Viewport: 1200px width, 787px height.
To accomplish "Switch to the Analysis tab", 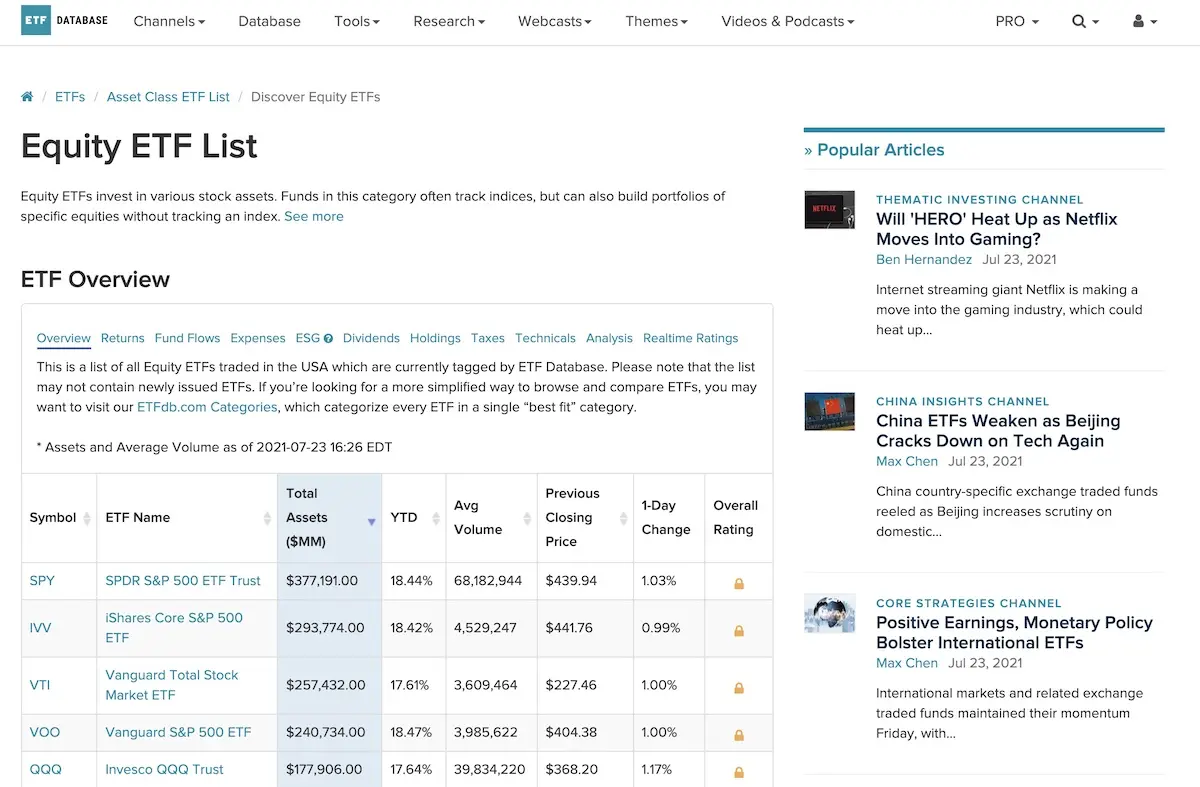I will point(609,338).
